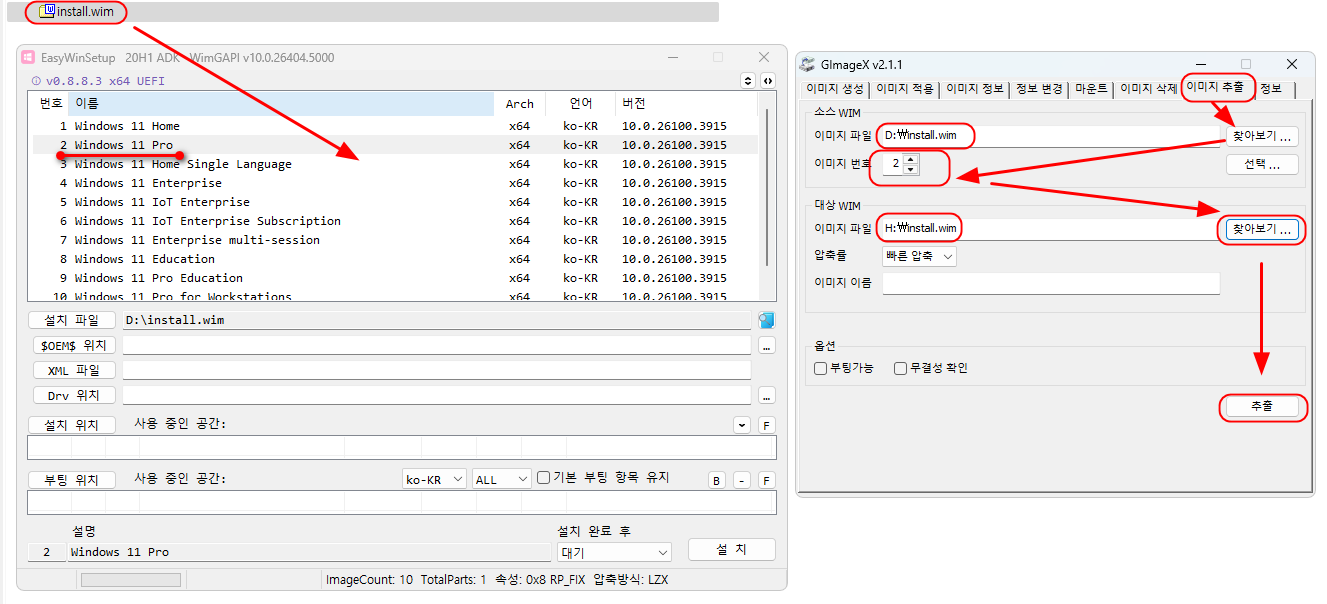Switch to the 이미지 적용 tab
This screenshot has width=1327, height=604.
[x=905, y=89]
